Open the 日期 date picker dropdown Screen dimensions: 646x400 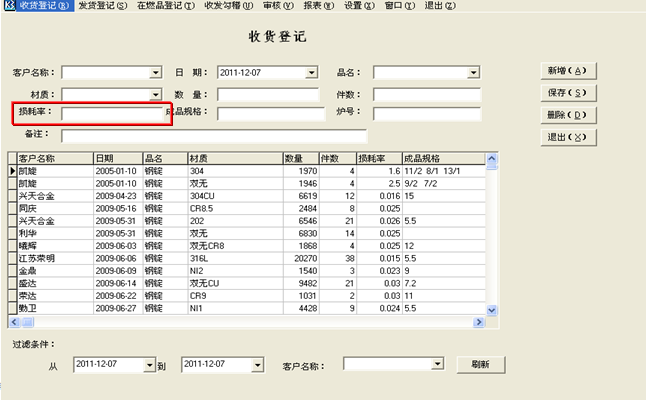click(x=312, y=72)
